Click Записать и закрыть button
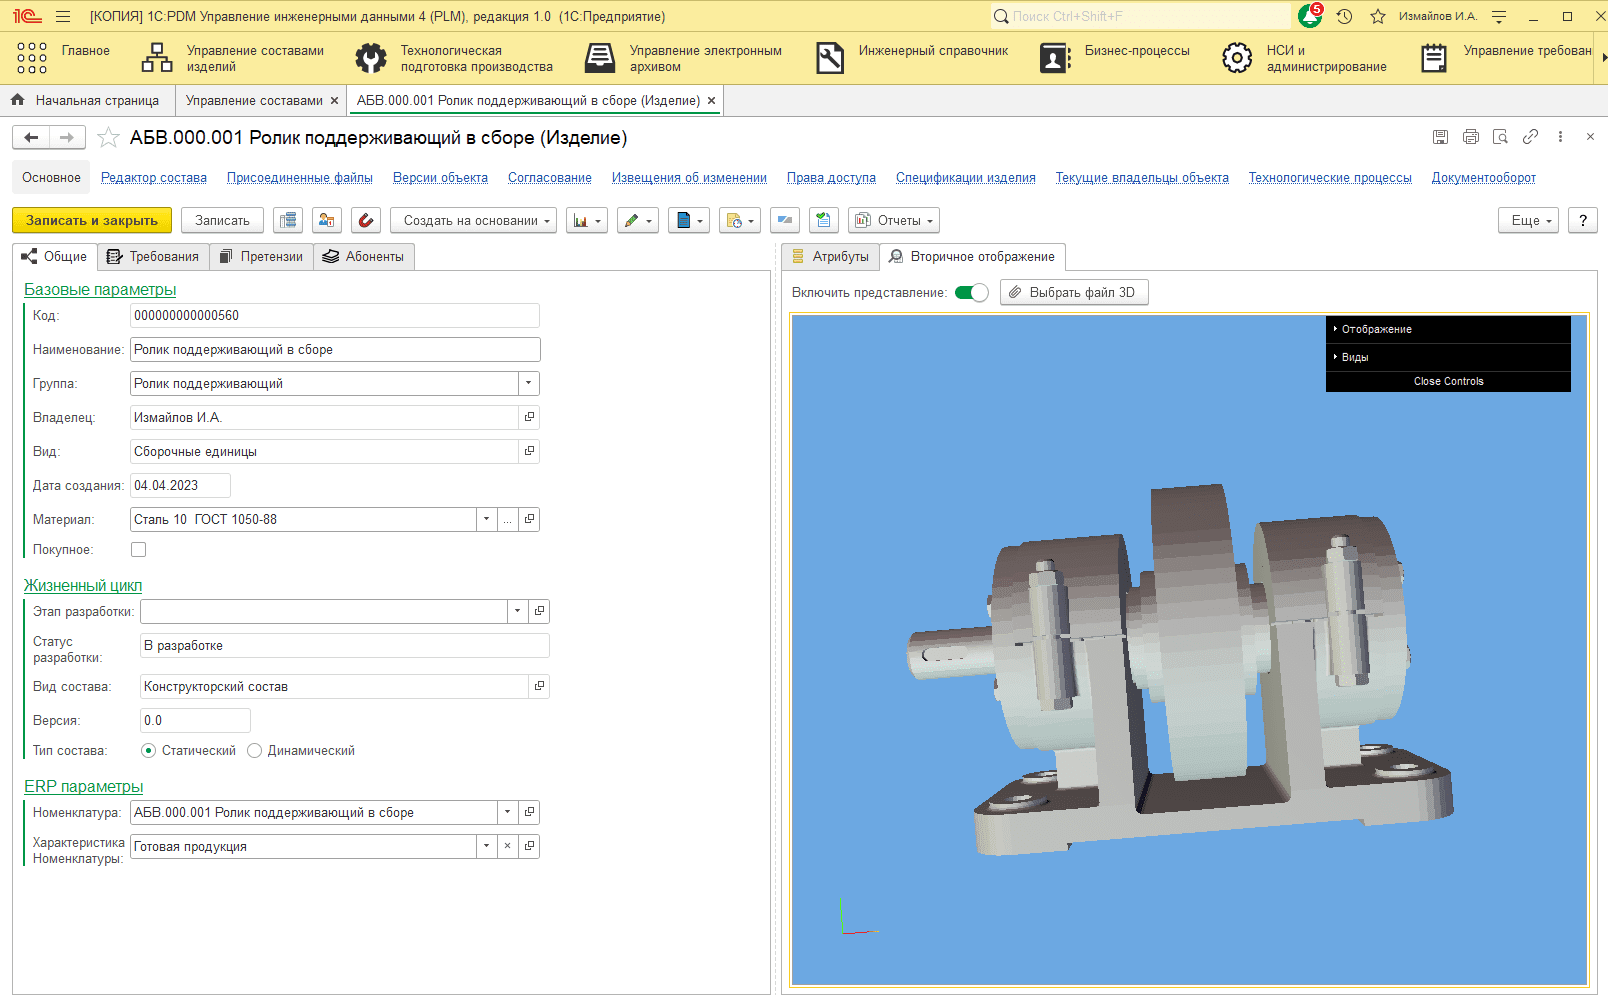This screenshot has width=1608, height=1006. pos(92,220)
